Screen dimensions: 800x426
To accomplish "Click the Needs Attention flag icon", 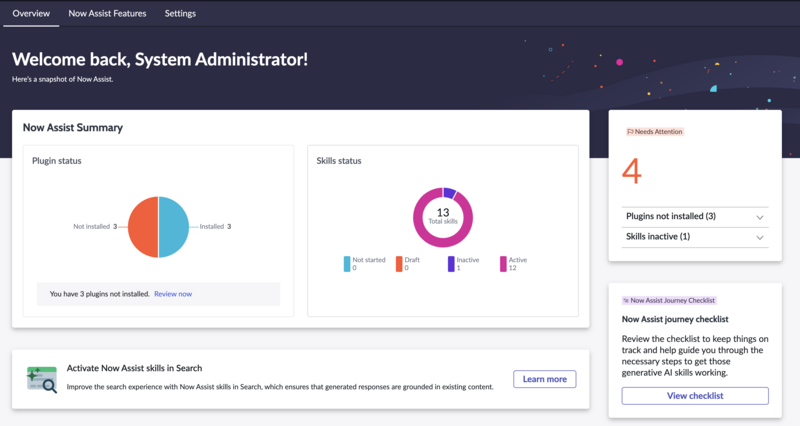I will [630, 132].
